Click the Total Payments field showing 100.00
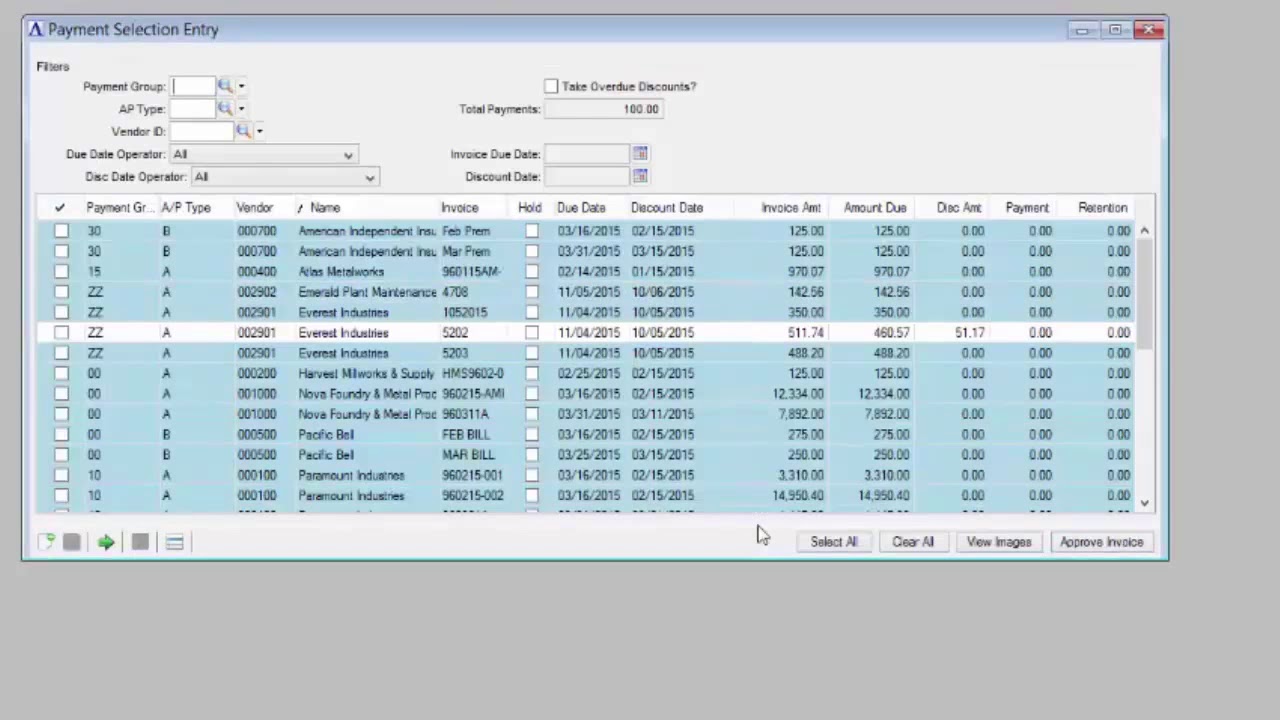Screen dimensions: 1280x720 (603, 109)
